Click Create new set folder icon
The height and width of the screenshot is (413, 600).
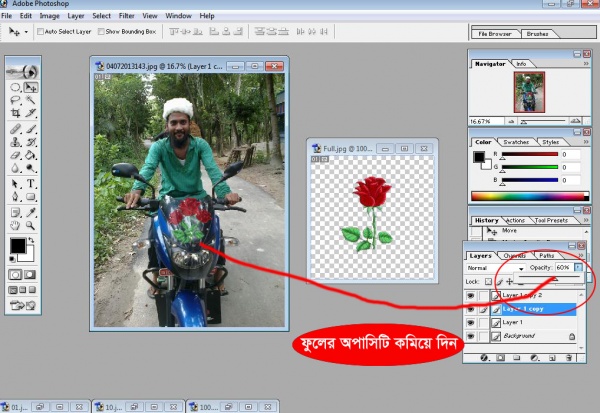coord(517,358)
